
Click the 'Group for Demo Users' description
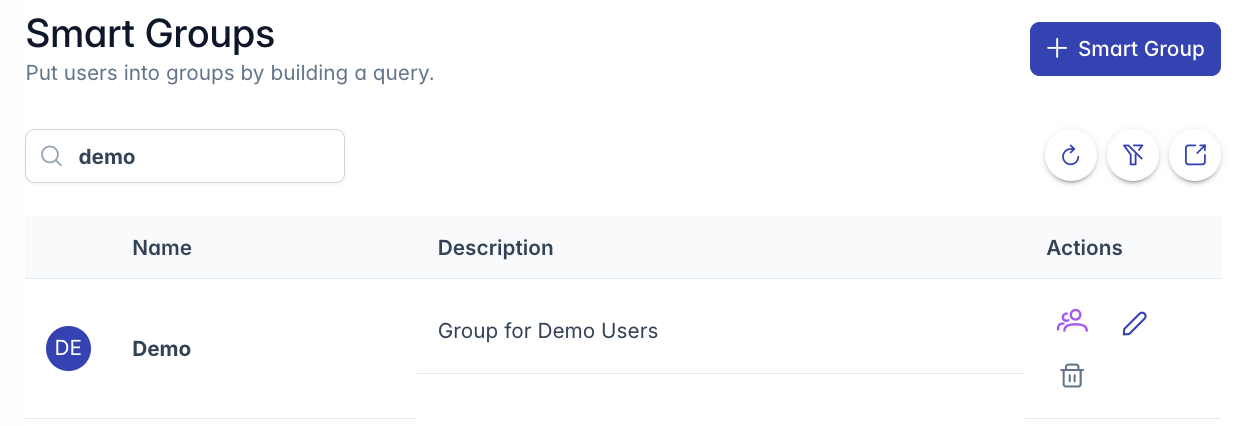tap(548, 330)
